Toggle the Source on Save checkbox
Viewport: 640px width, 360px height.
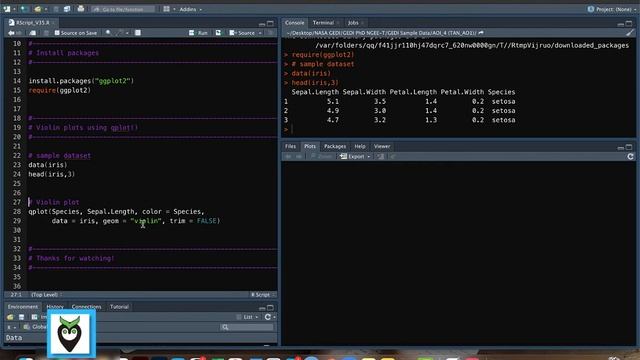(x=57, y=33)
